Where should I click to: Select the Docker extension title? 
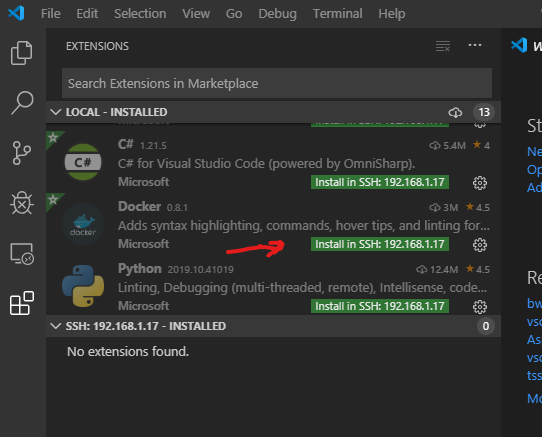click(x=139, y=206)
